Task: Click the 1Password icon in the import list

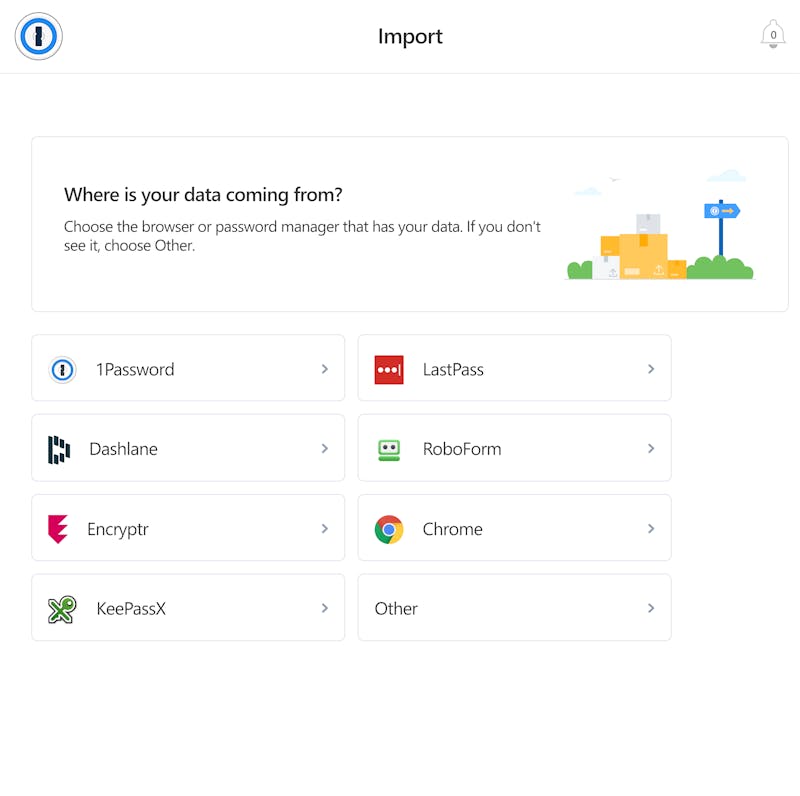Action: 62,369
